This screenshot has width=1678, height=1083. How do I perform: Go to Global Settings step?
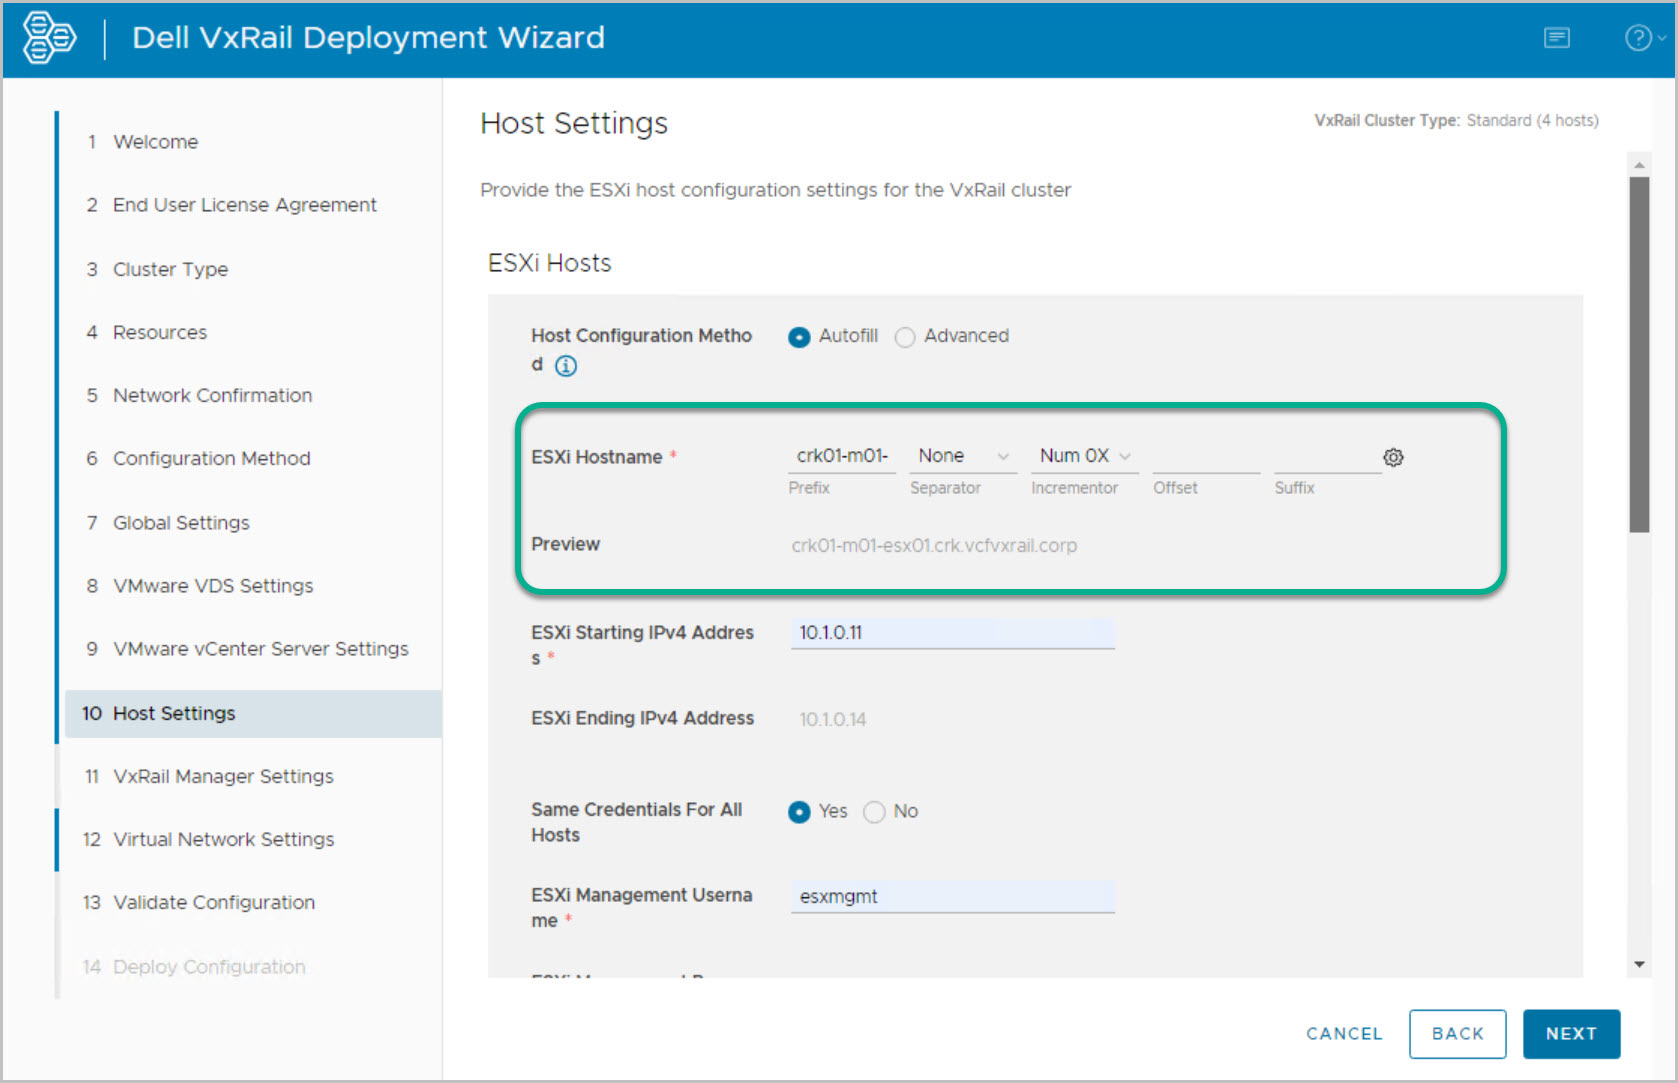pos(181,523)
